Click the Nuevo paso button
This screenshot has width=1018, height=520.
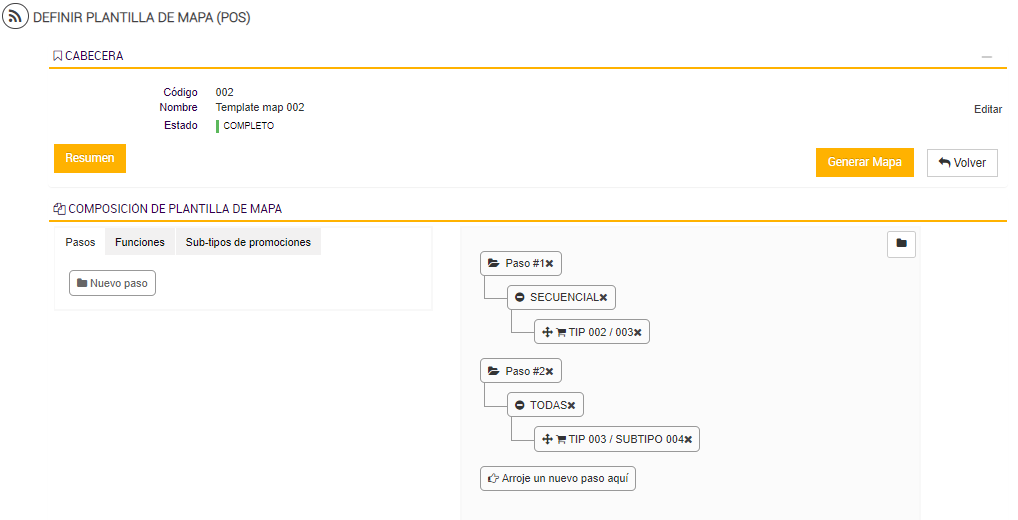pyautogui.click(x=112, y=283)
